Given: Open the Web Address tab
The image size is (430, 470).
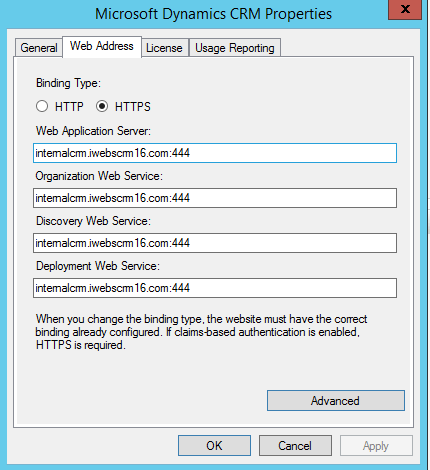Looking at the screenshot, I should pos(102,46).
